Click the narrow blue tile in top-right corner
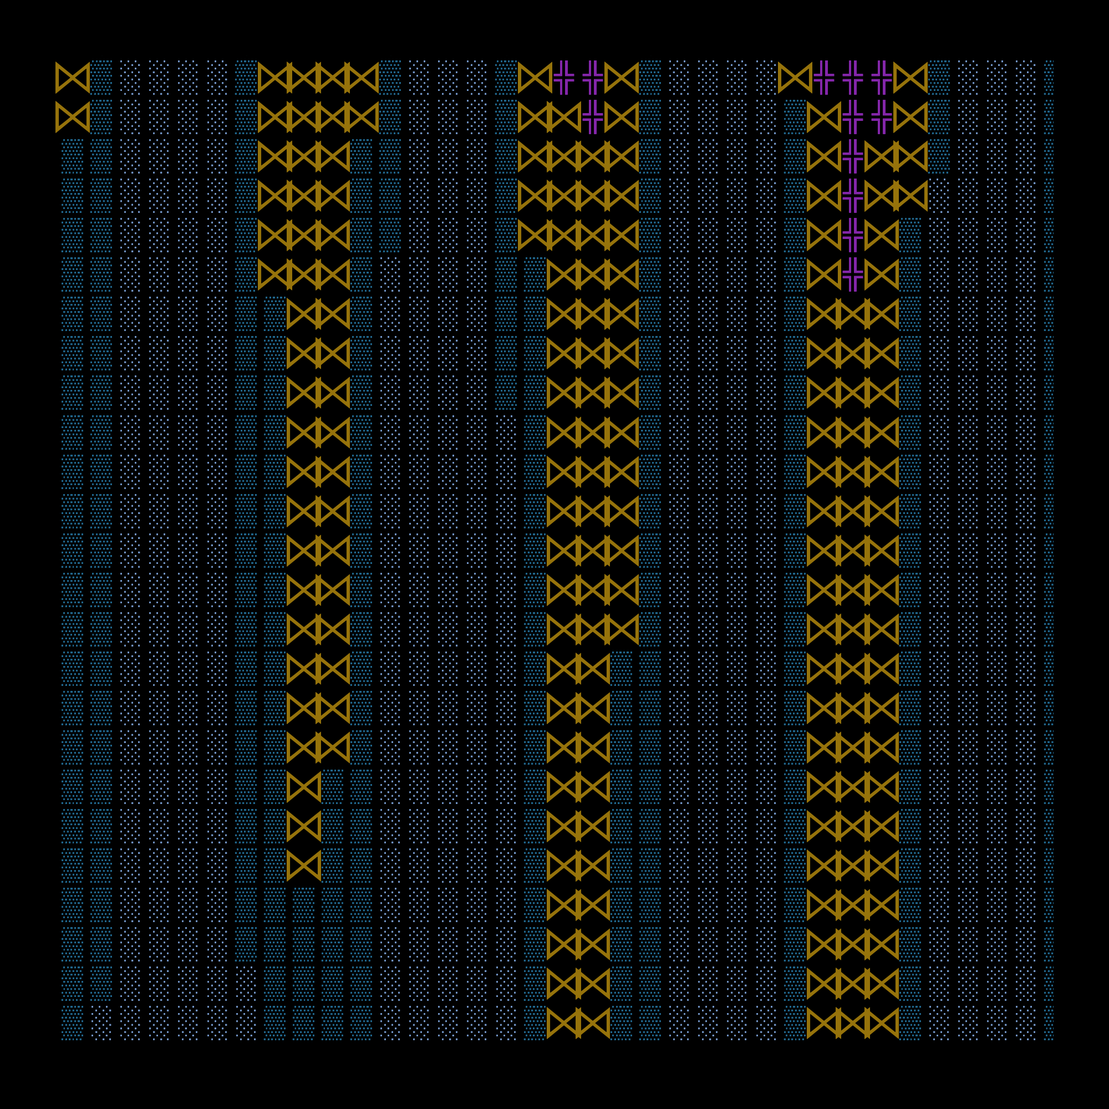Viewport: 1109px width, 1109px height. [1049, 78]
